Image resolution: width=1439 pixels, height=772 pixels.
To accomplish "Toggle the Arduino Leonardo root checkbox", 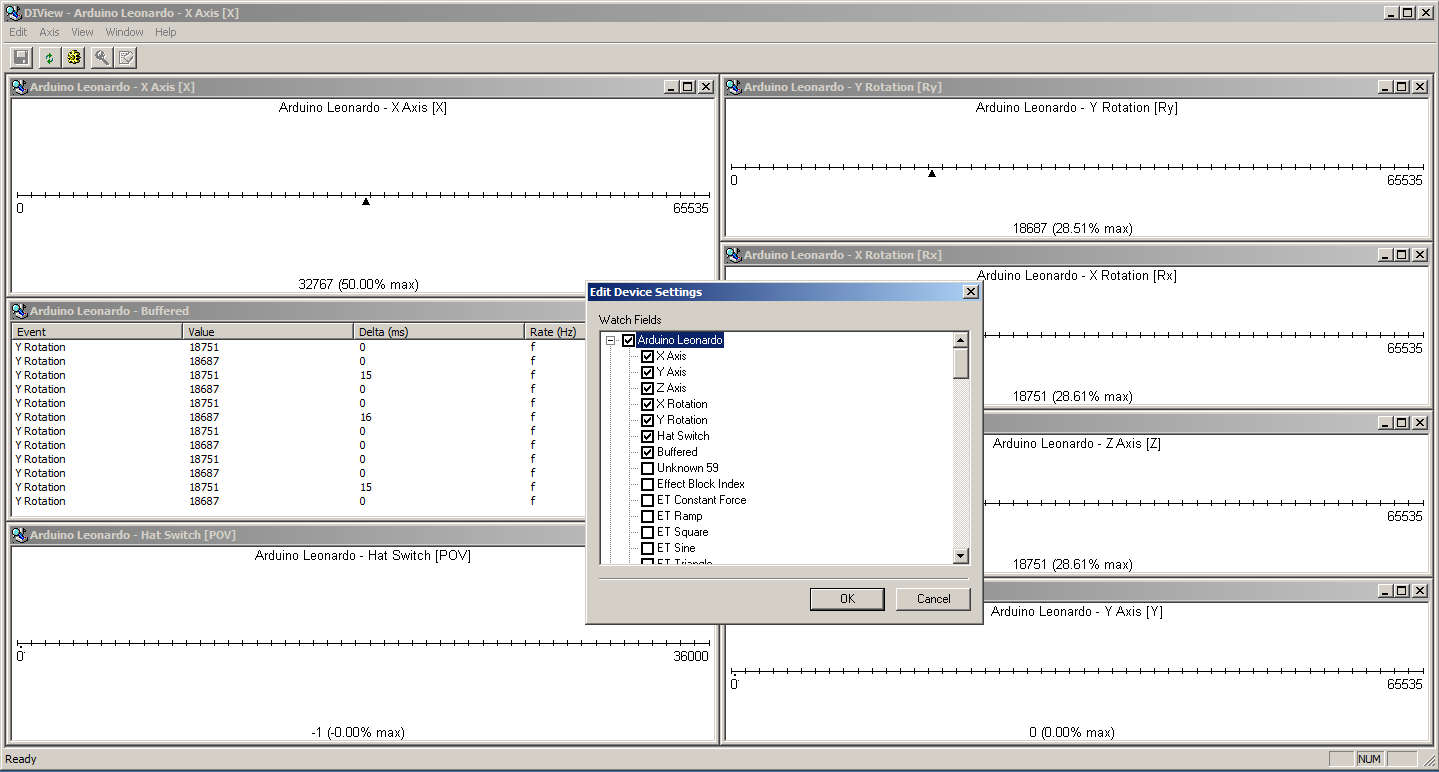I will pyautogui.click(x=628, y=340).
